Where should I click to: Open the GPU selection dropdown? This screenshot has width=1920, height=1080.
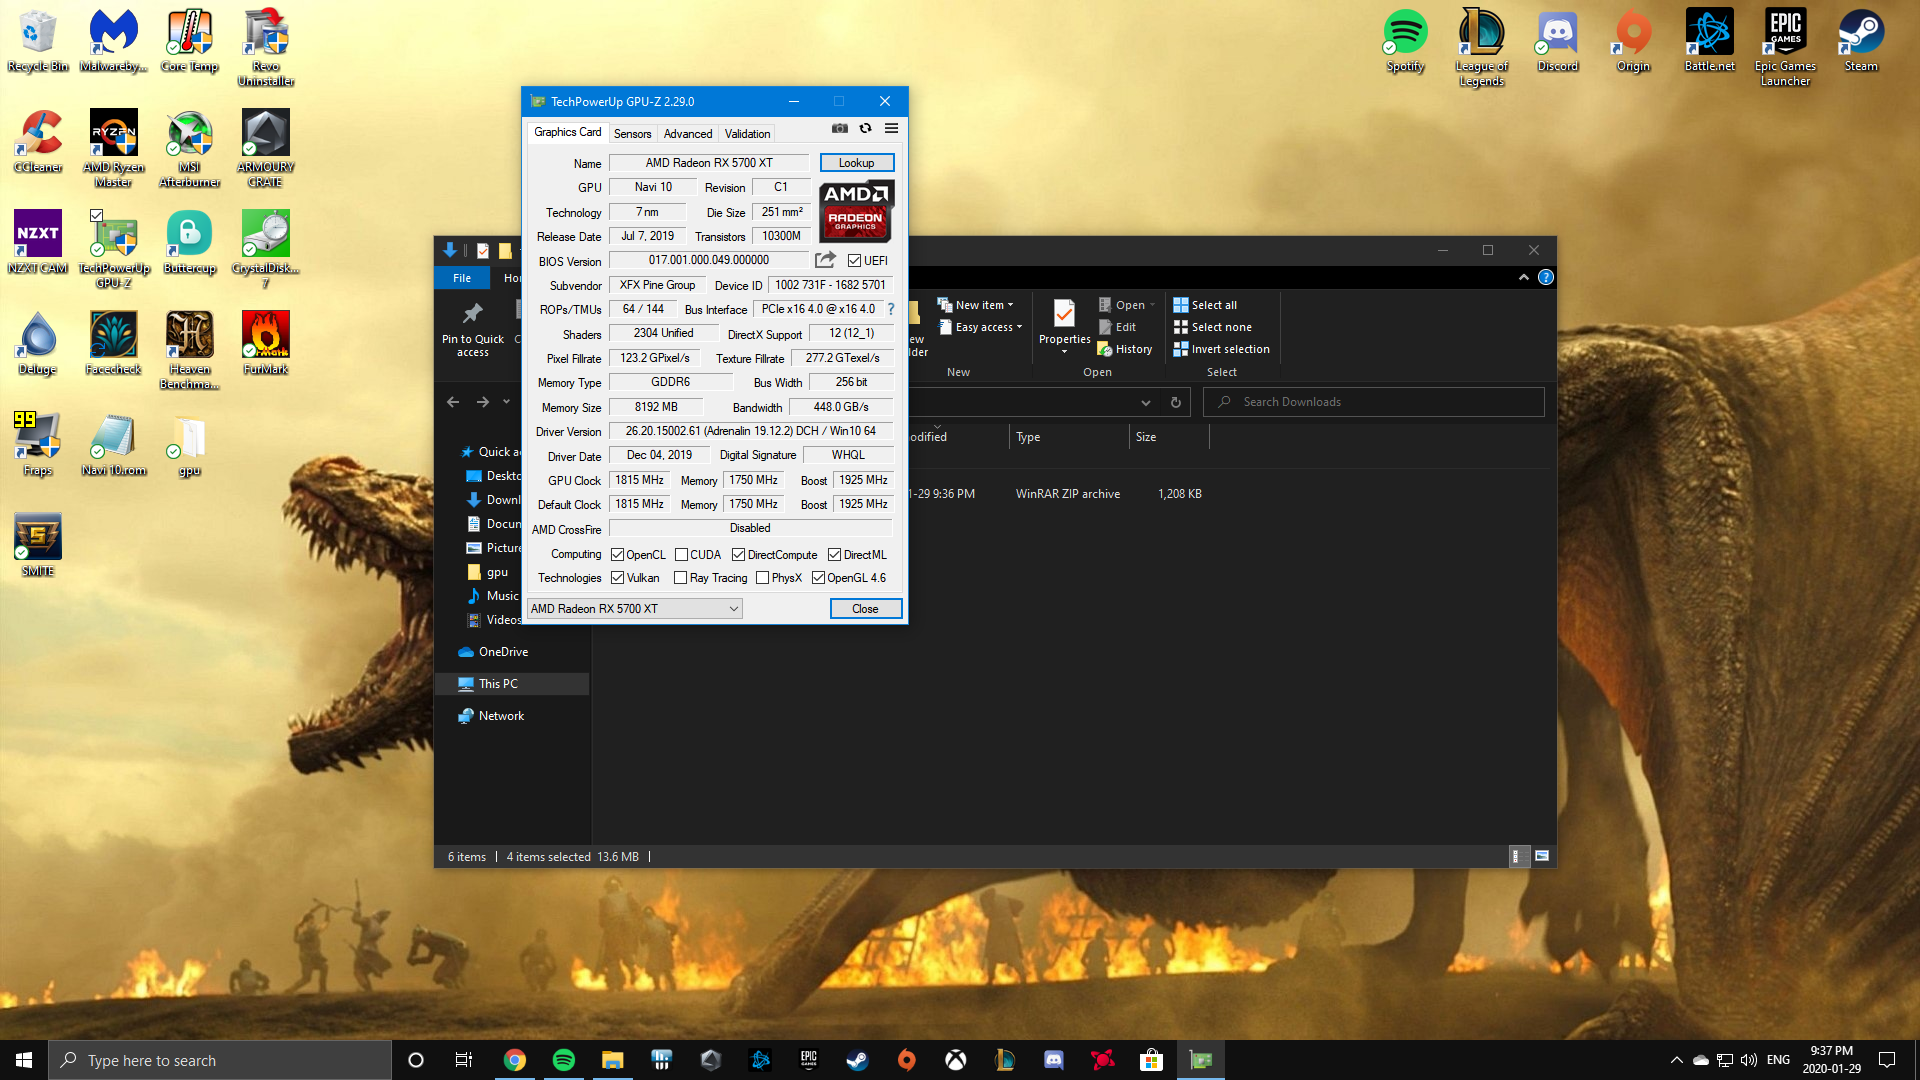coord(634,609)
